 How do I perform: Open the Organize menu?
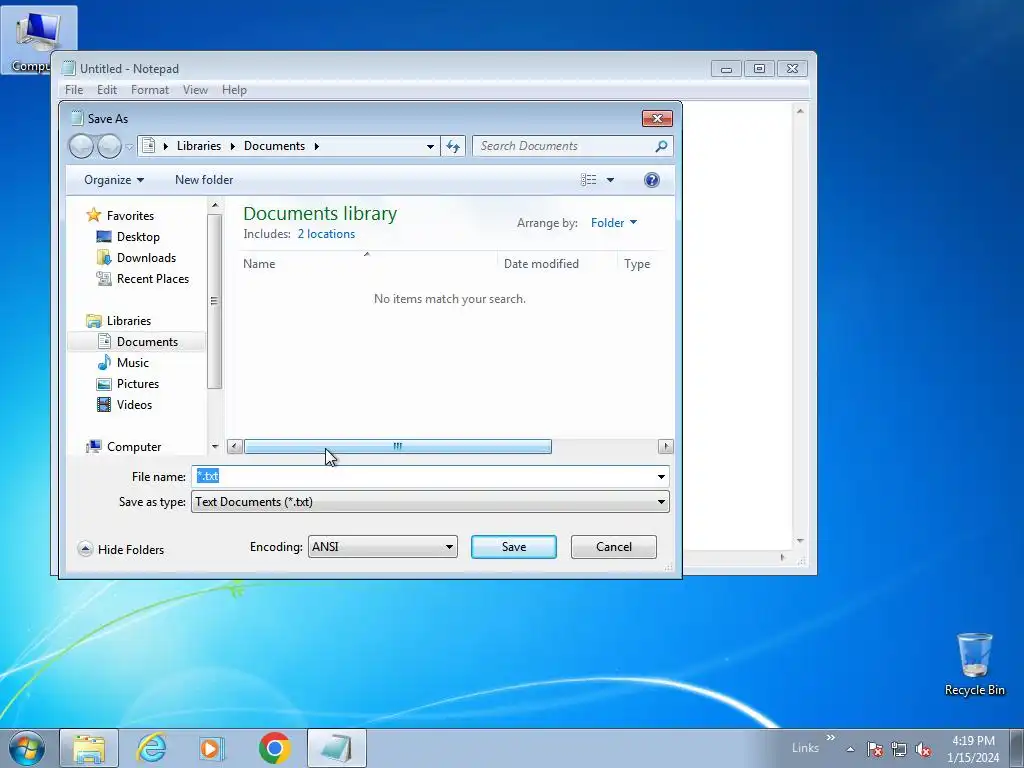tap(114, 180)
